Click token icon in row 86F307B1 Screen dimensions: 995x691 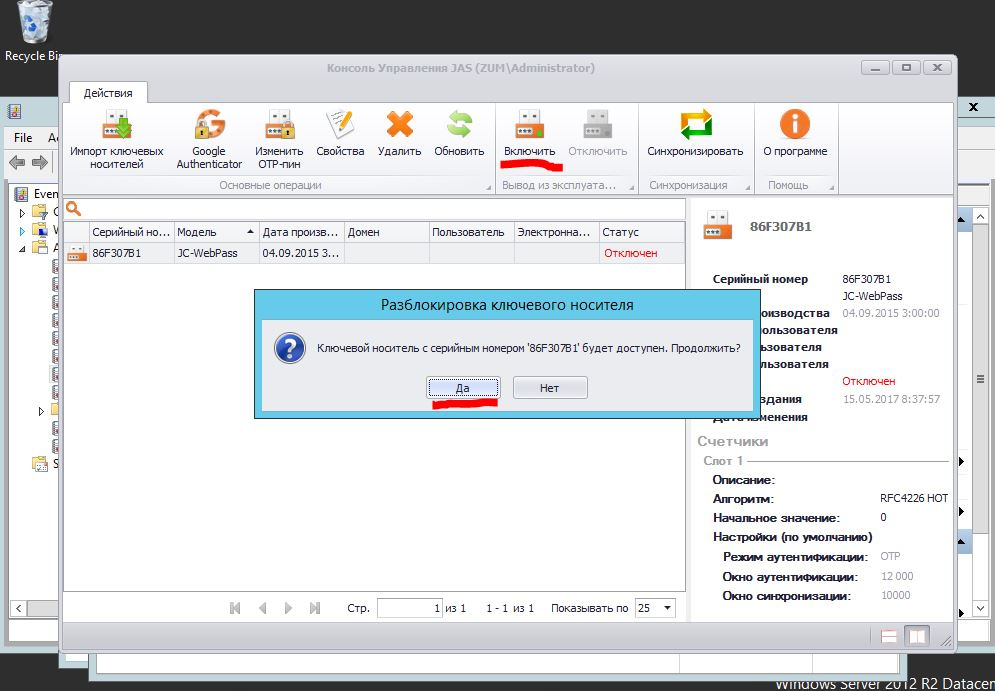(x=77, y=253)
